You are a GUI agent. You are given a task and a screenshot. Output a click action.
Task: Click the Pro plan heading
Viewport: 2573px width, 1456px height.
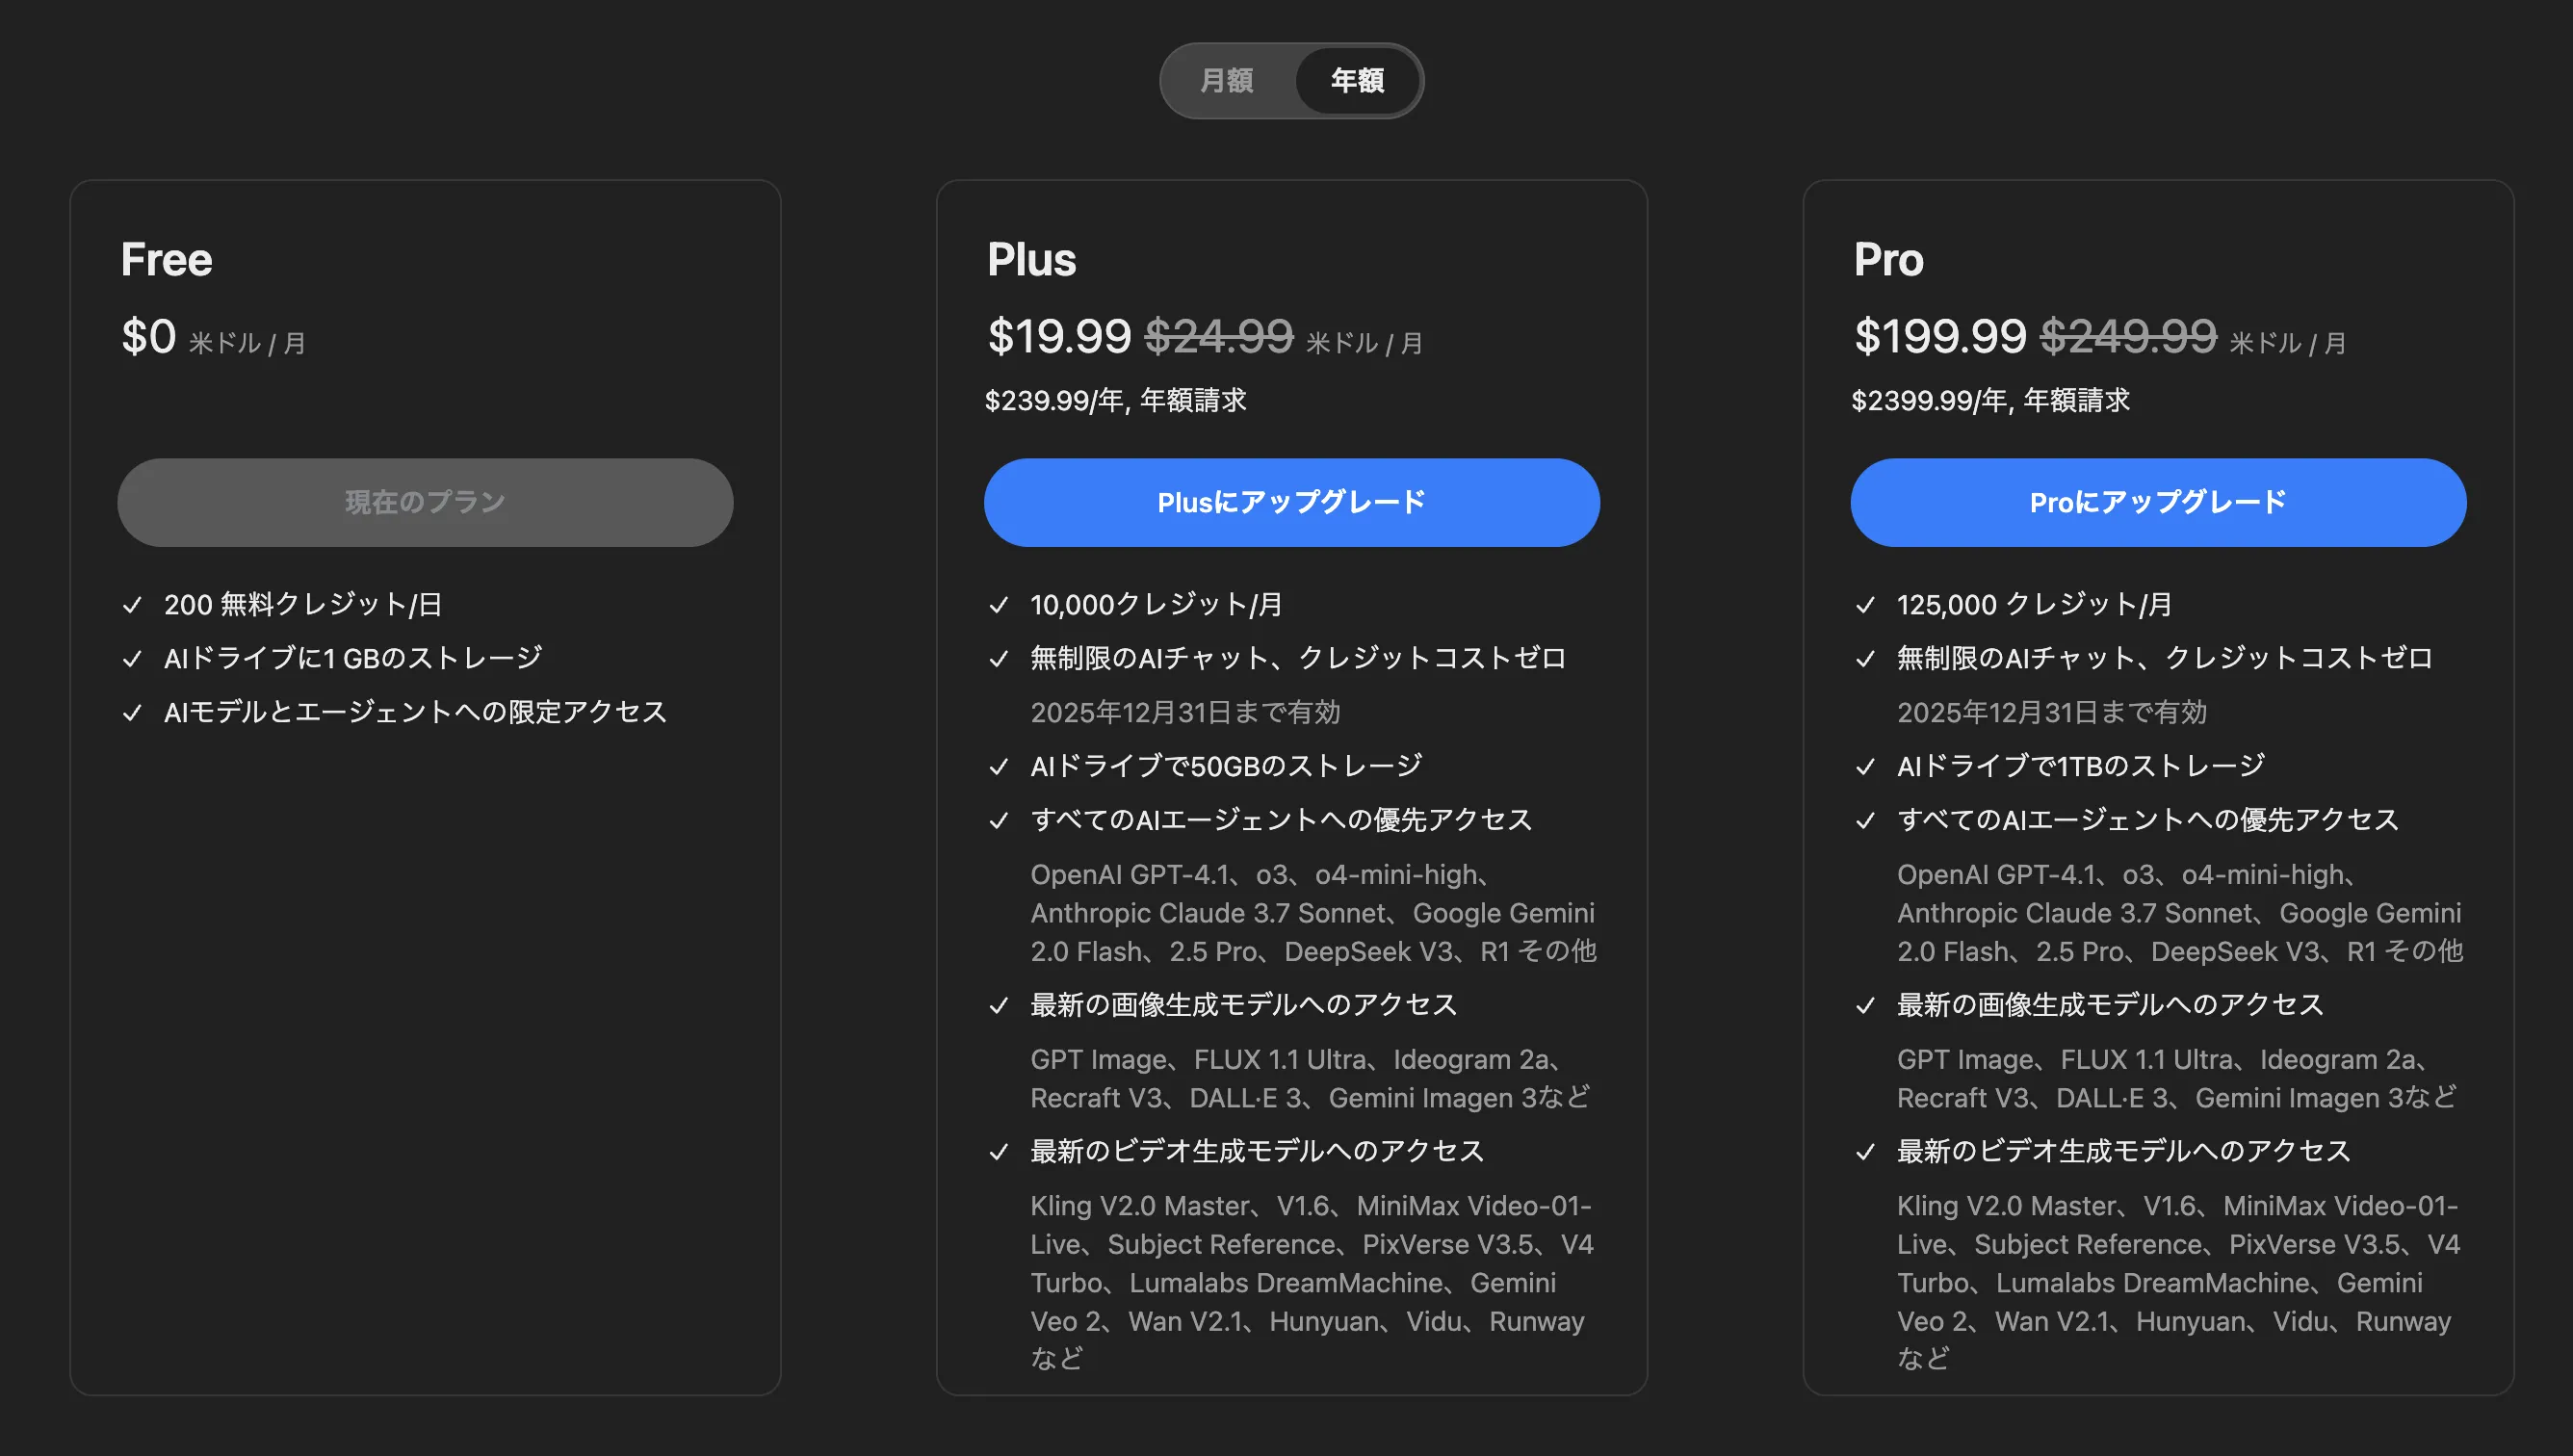1888,259
